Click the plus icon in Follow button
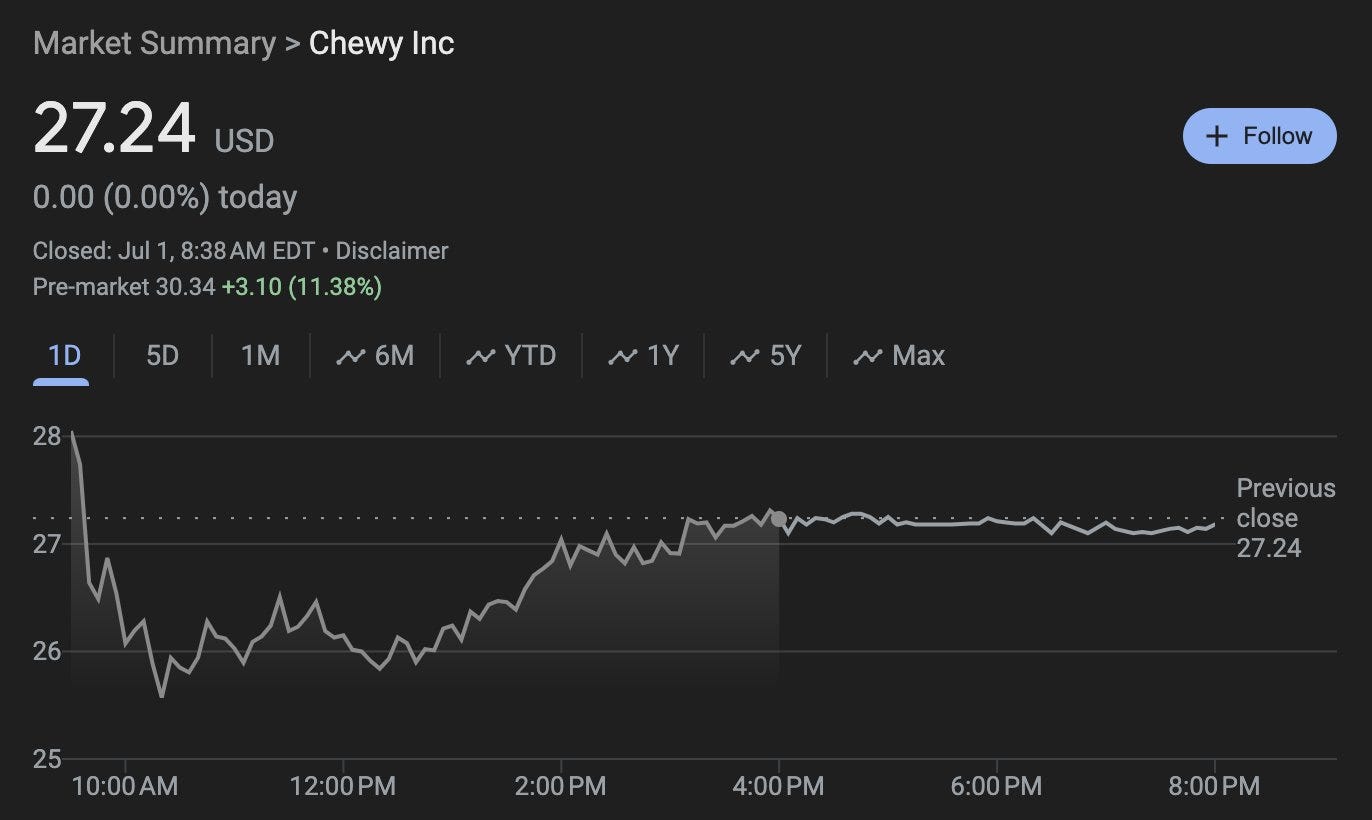This screenshot has height=820, width=1372. tap(1216, 136)
